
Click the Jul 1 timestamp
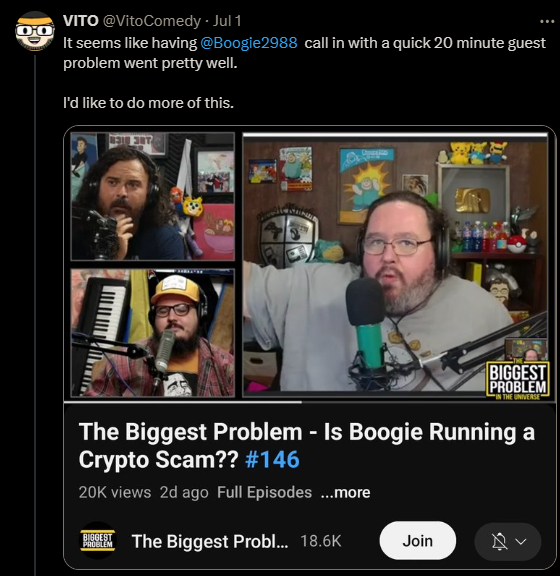click(x=227, y=21)
